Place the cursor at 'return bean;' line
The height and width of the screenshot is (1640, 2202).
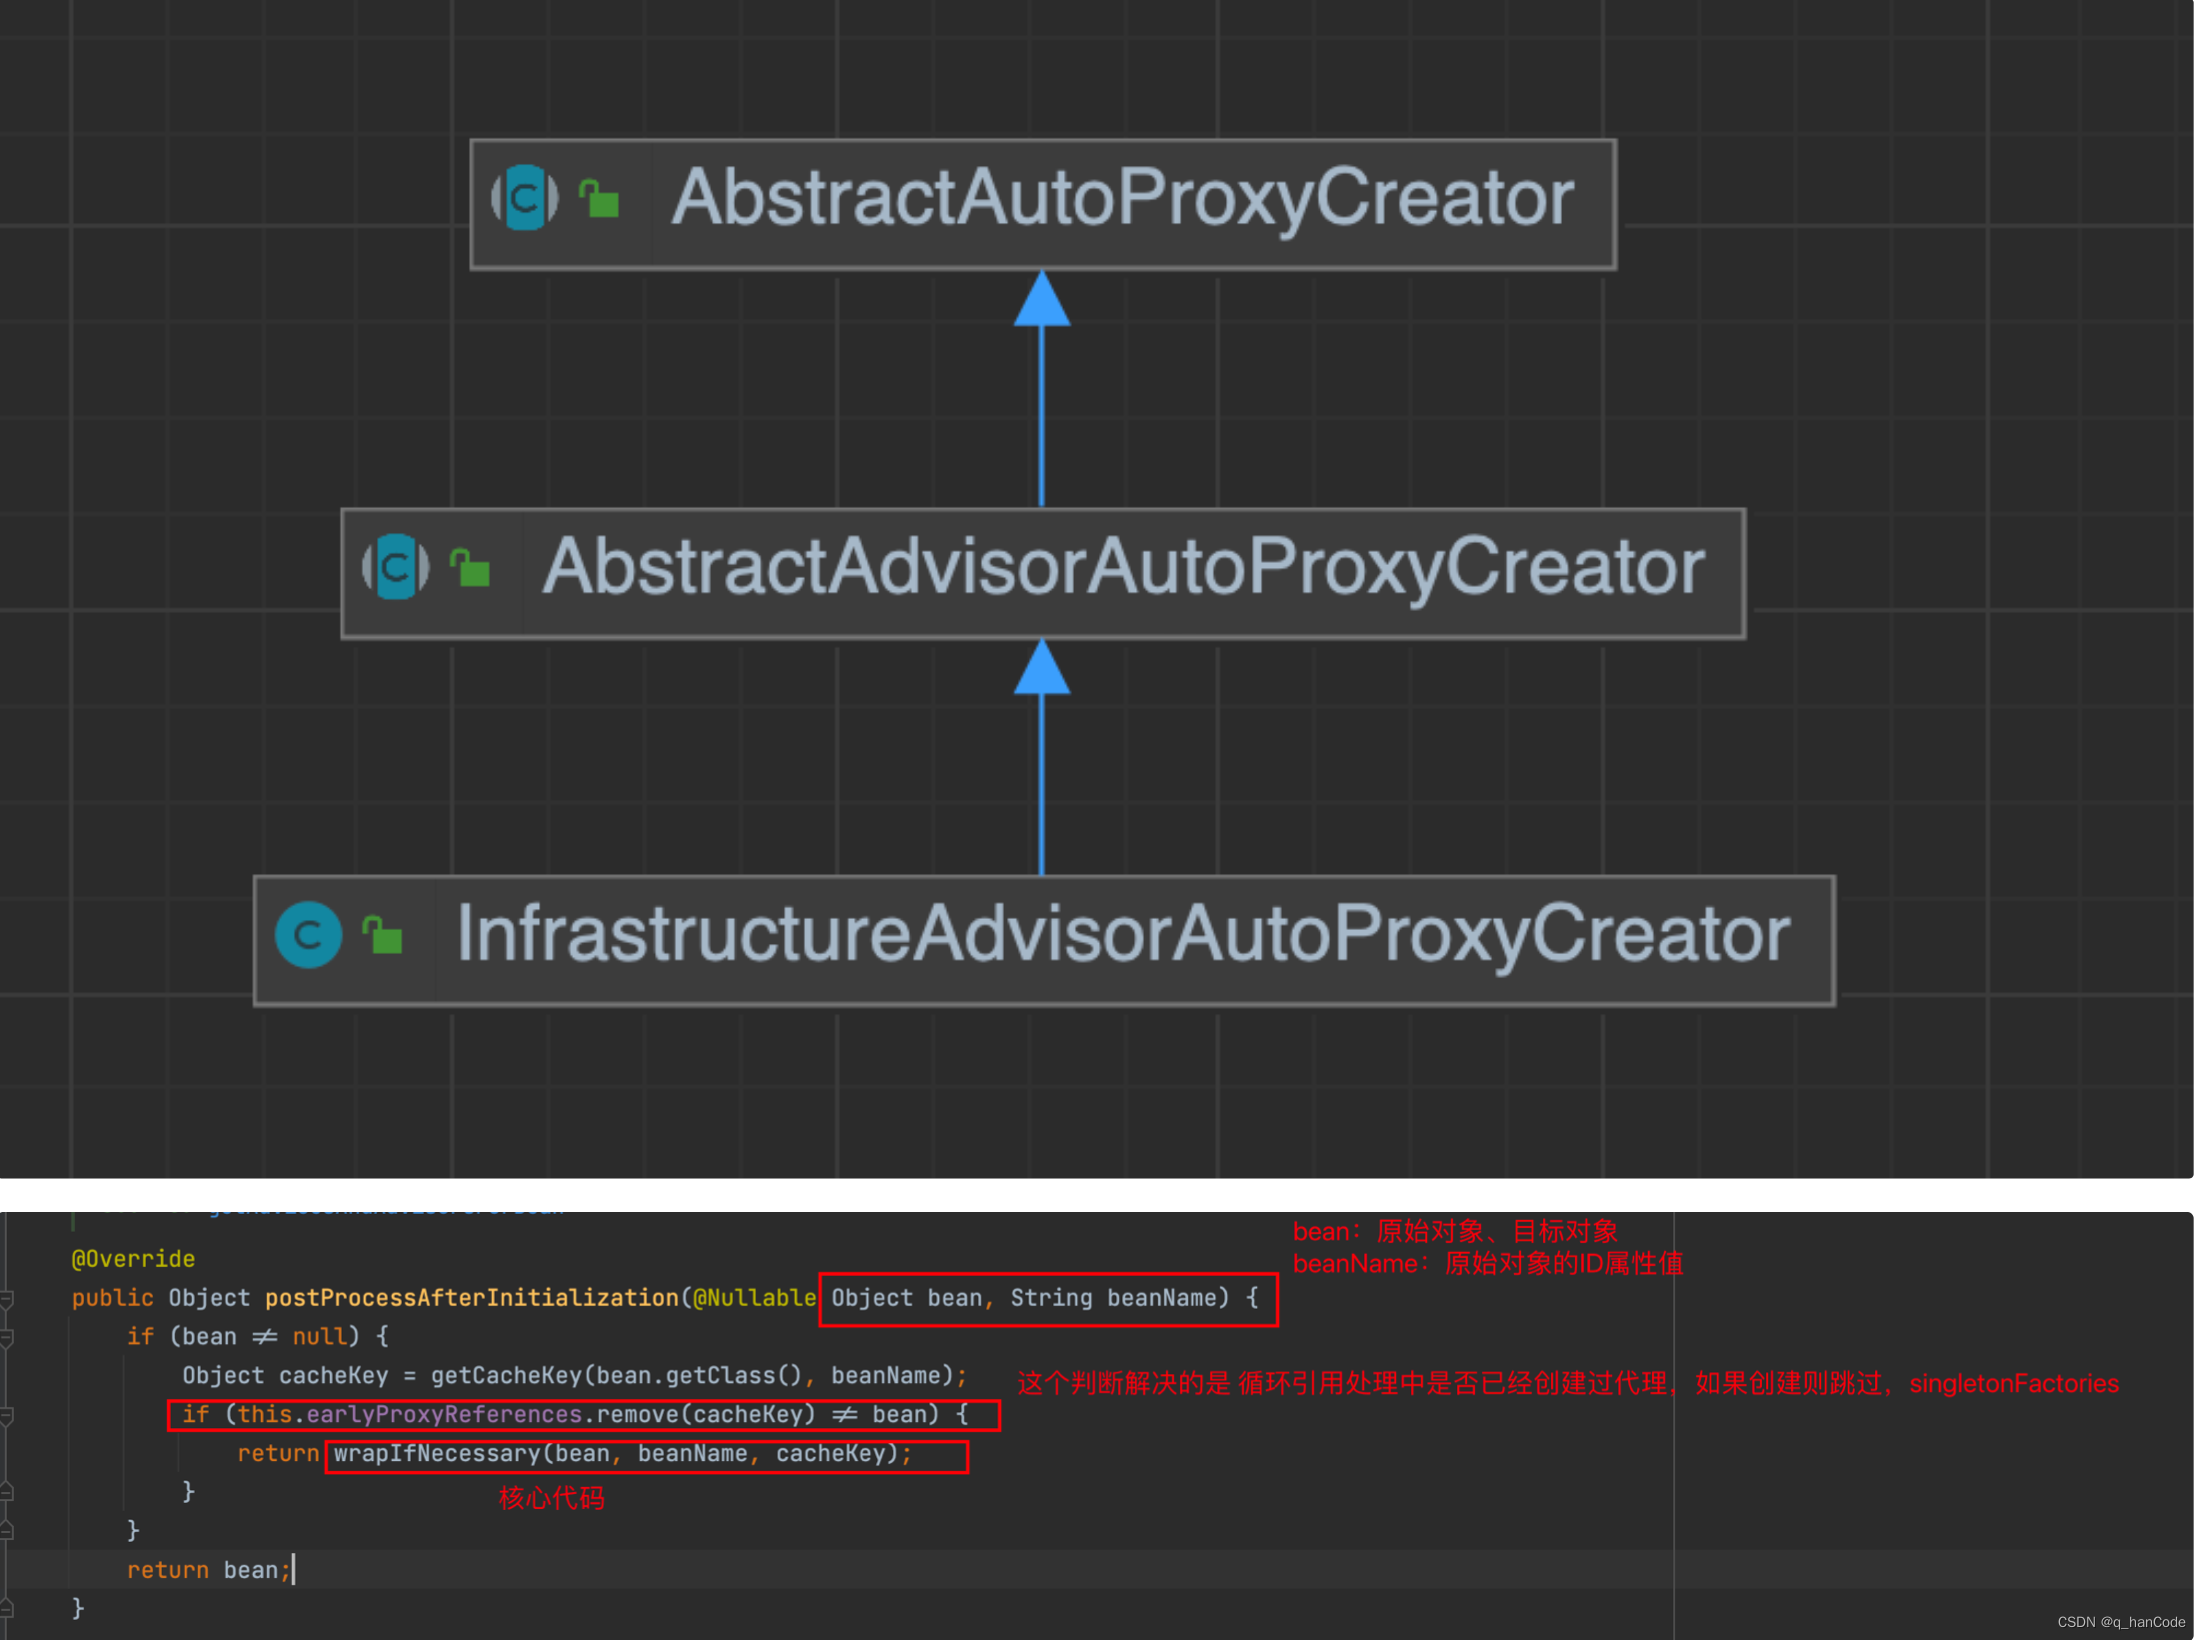click(x=208, y=1572)
